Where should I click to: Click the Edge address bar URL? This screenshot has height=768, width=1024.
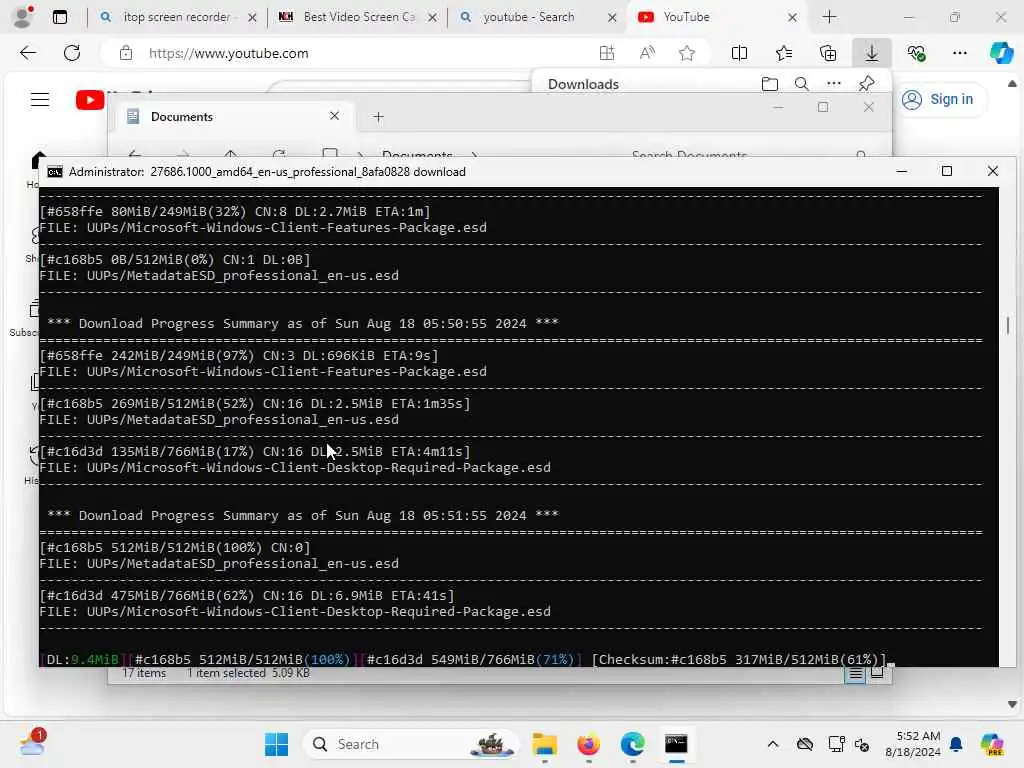[x=229, y=54]
